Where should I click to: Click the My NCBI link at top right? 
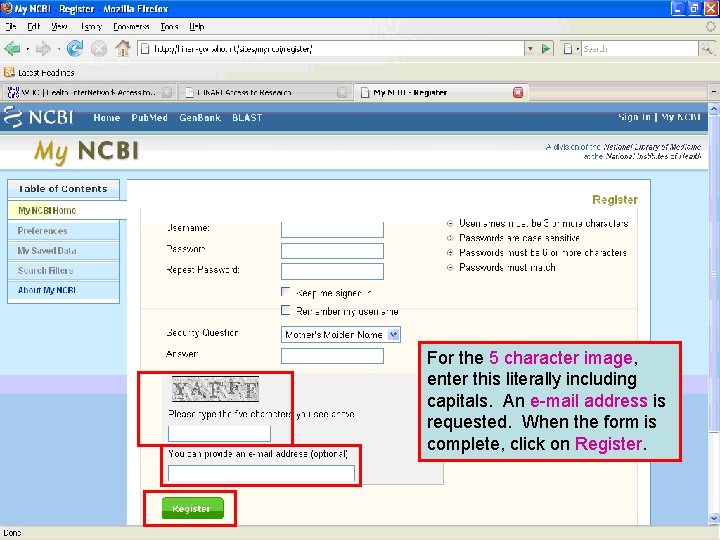(x=681, y=117)
